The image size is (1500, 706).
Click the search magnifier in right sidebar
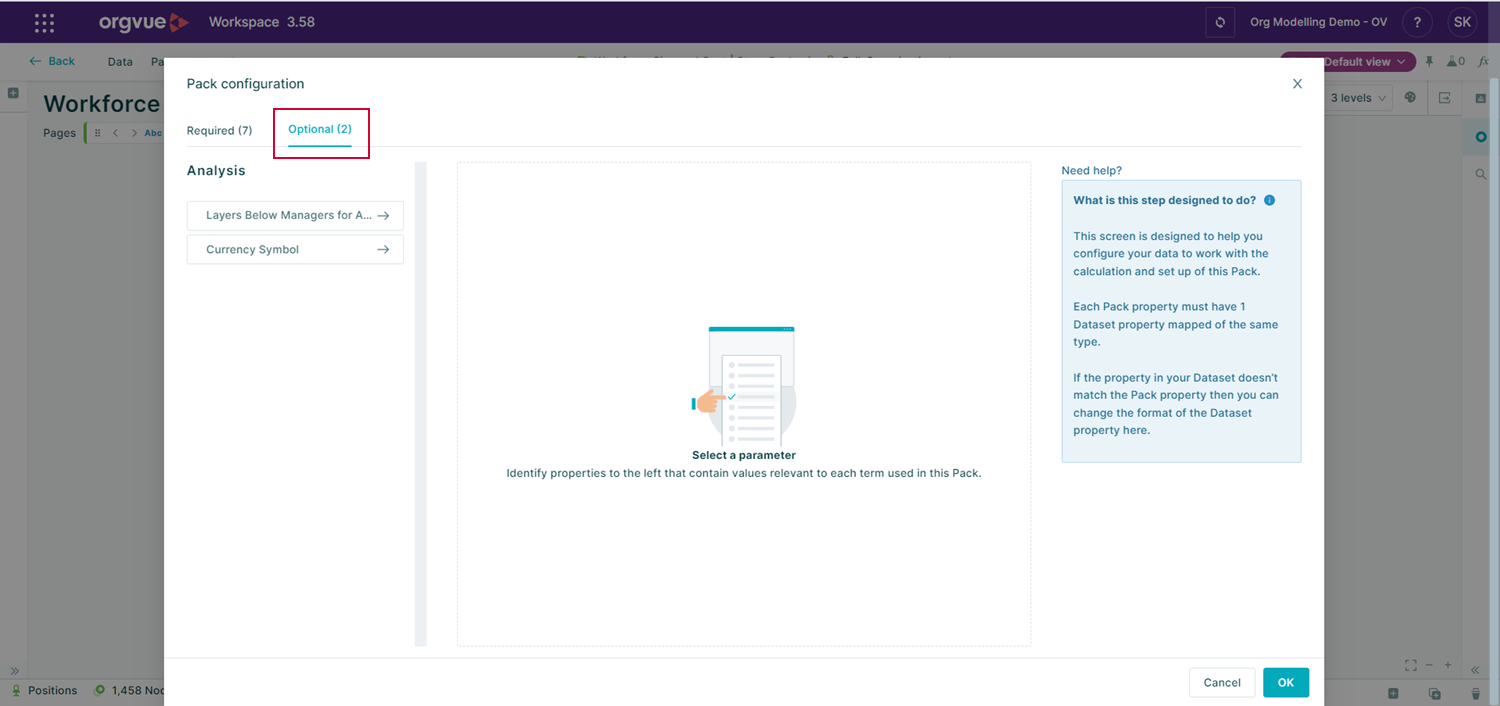click(x=1481, y=174)
